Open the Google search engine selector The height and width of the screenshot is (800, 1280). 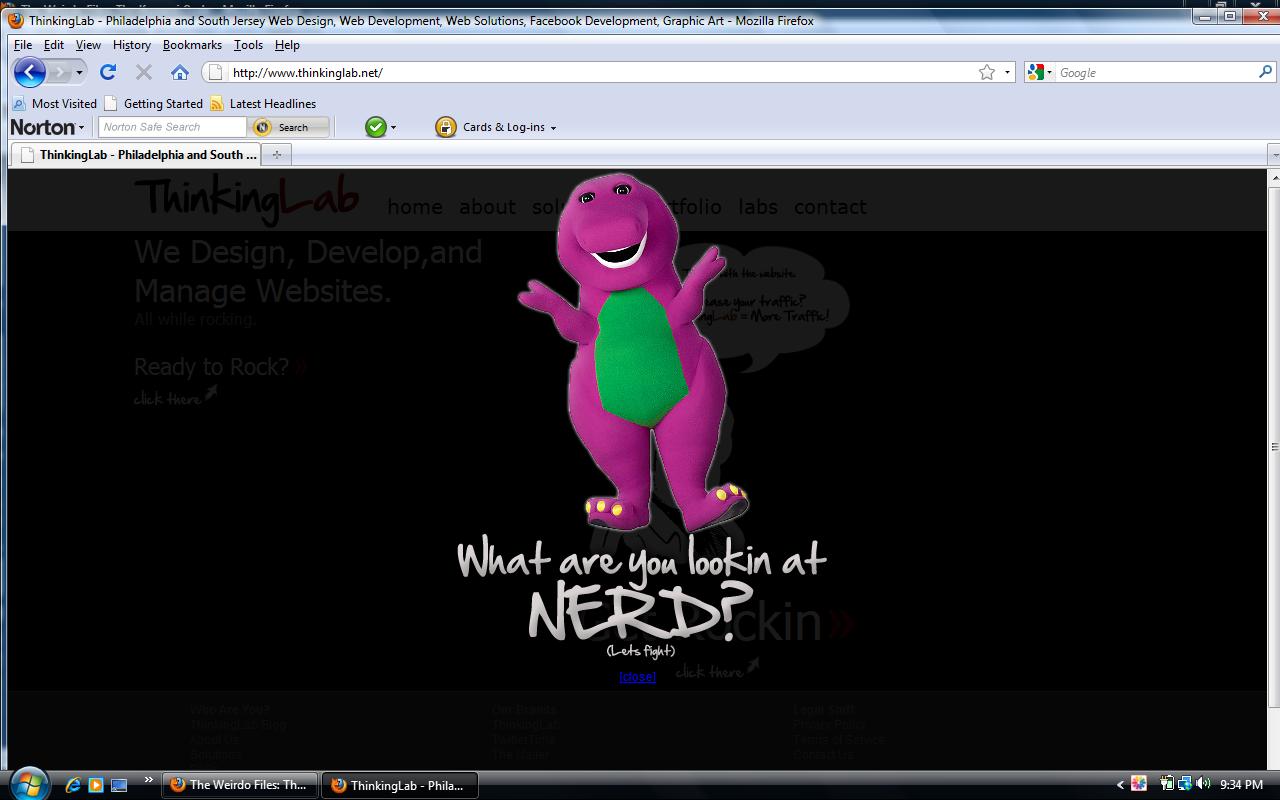point(1040,72)
